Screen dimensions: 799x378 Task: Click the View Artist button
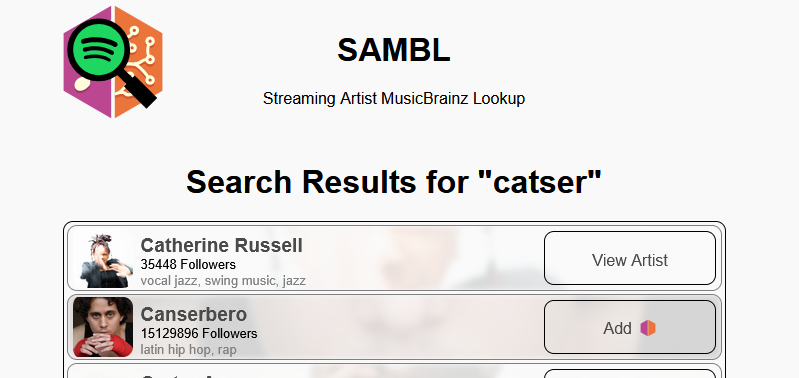[630, 258]
